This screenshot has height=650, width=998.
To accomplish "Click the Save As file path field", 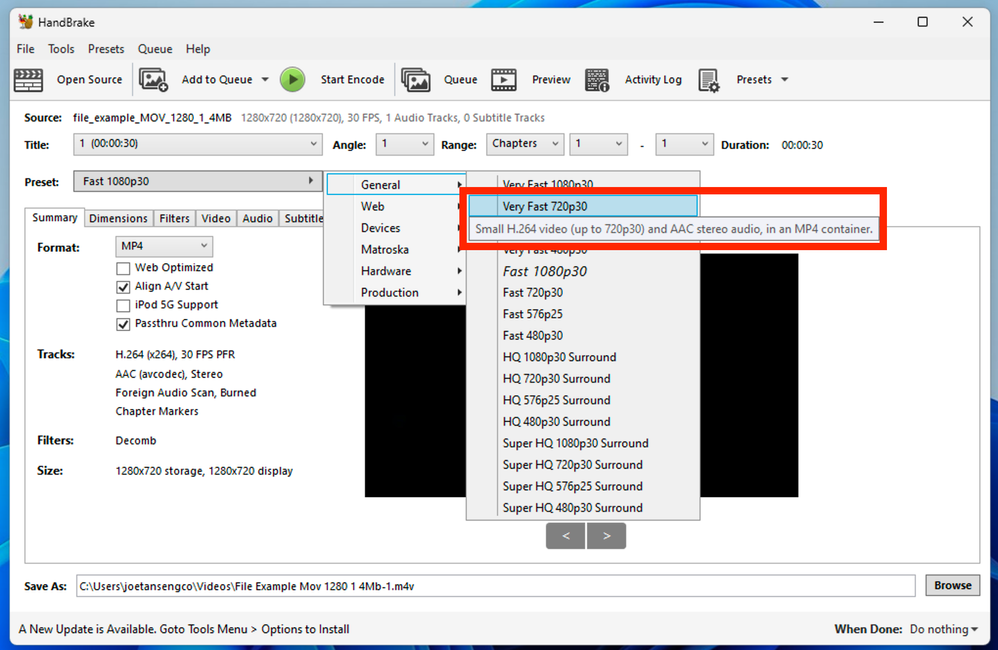I will point(496,586).
